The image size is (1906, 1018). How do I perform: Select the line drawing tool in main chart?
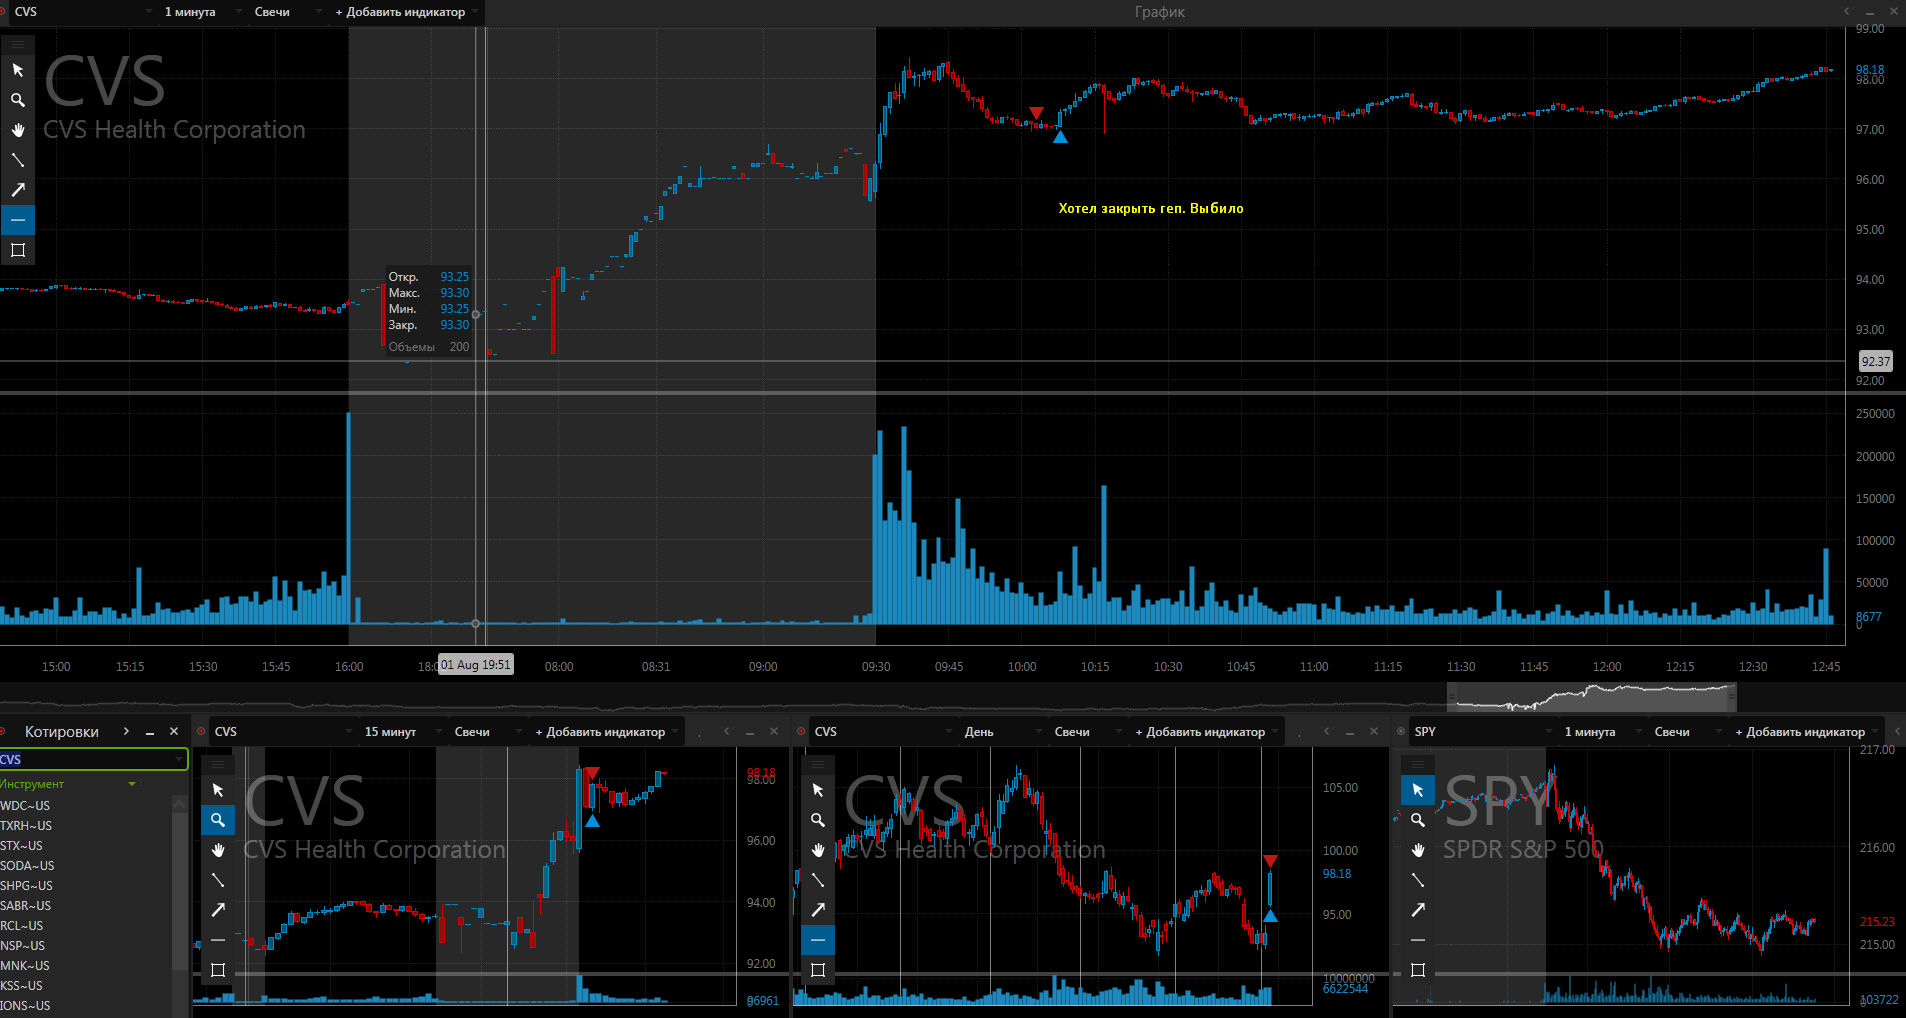click(18, 160)
